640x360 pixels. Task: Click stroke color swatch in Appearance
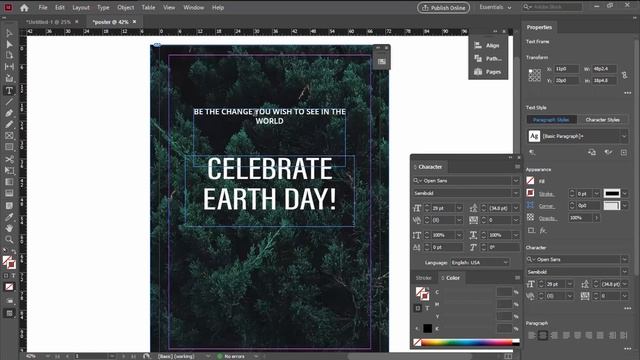pyautogui.click(x=612, y=193)
